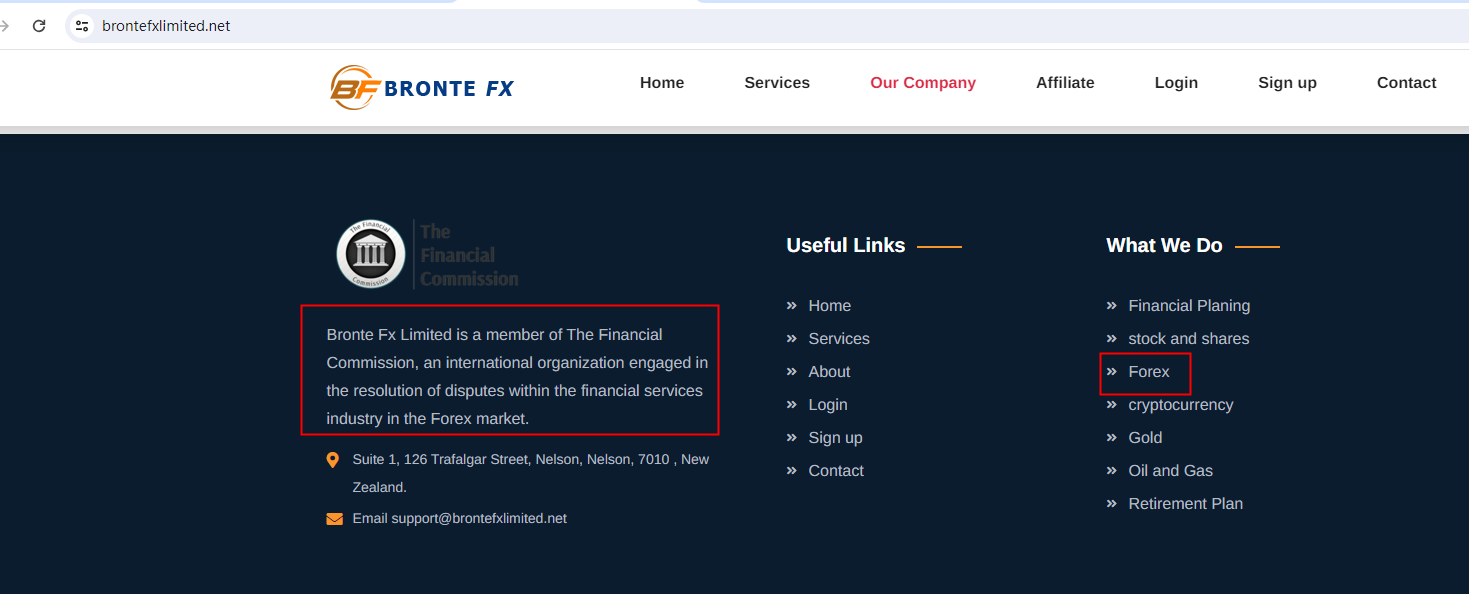Click the support@brontefxlimited.net email text

click(479, 519)
